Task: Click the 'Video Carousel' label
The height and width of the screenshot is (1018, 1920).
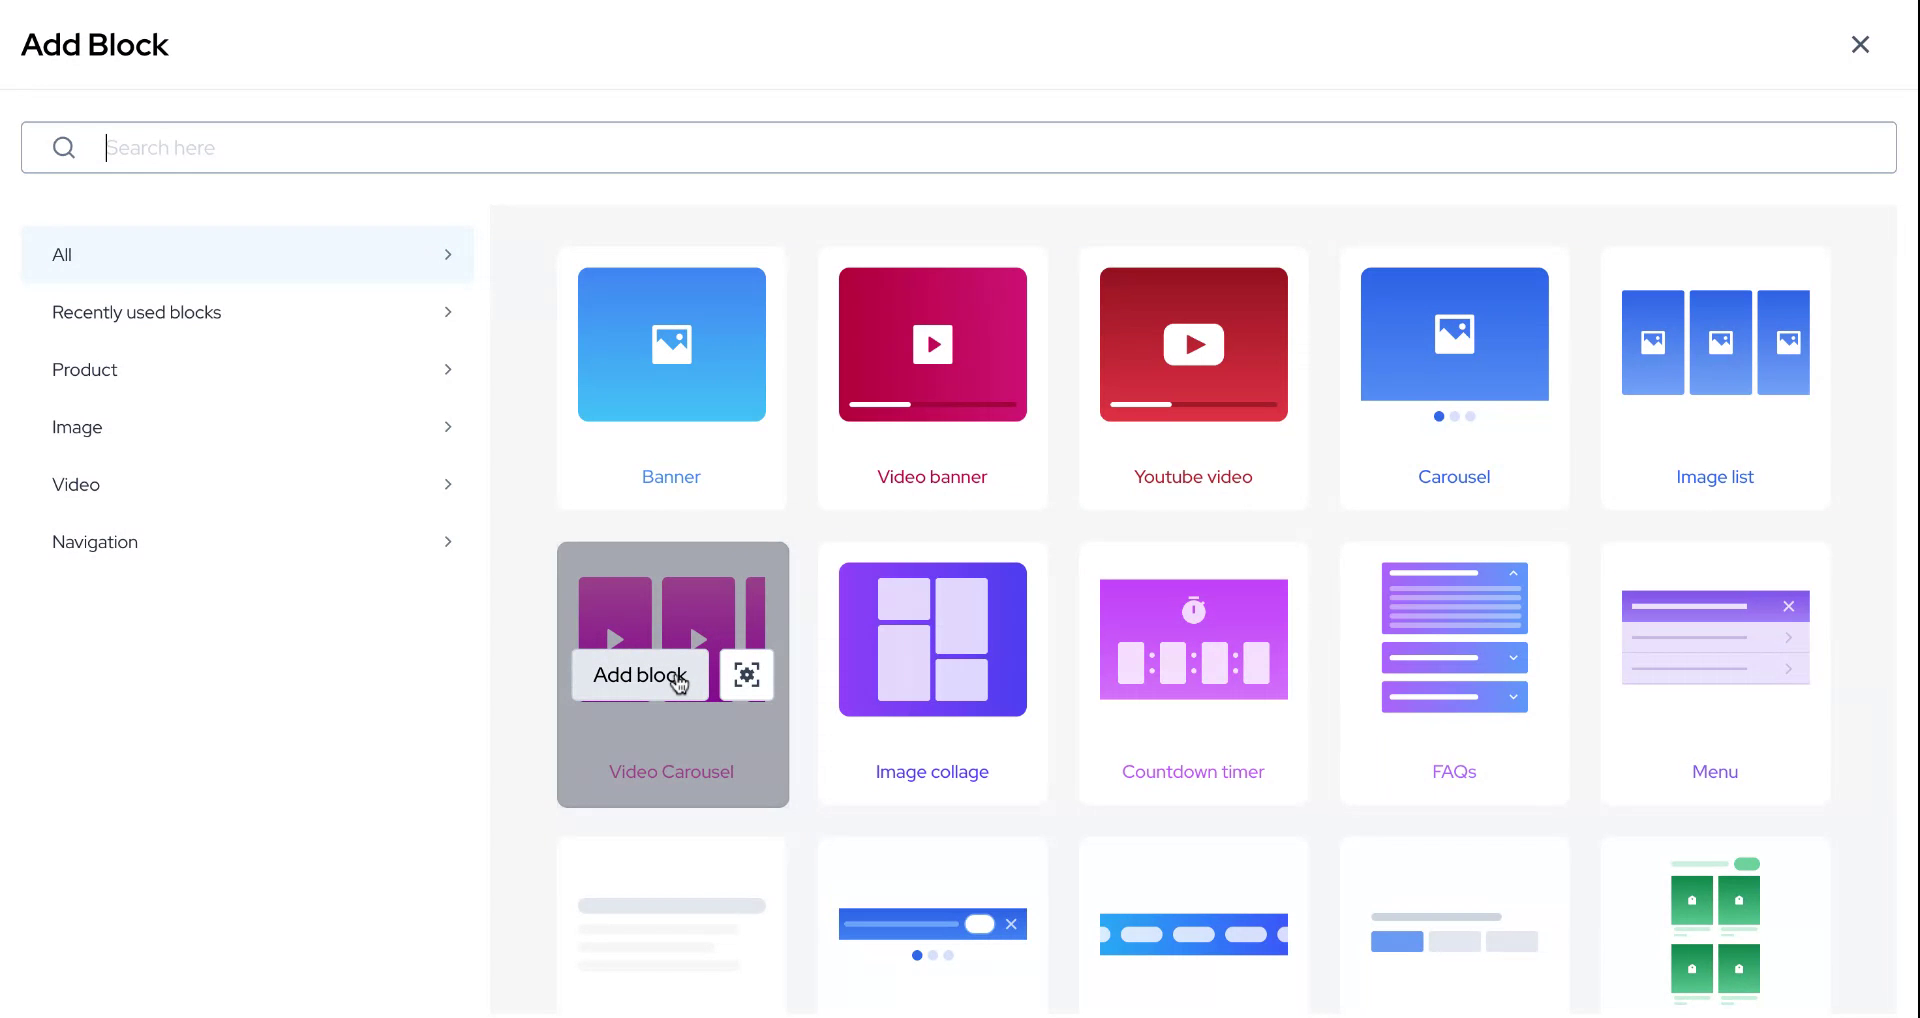Action: click(x=672, y=772)
